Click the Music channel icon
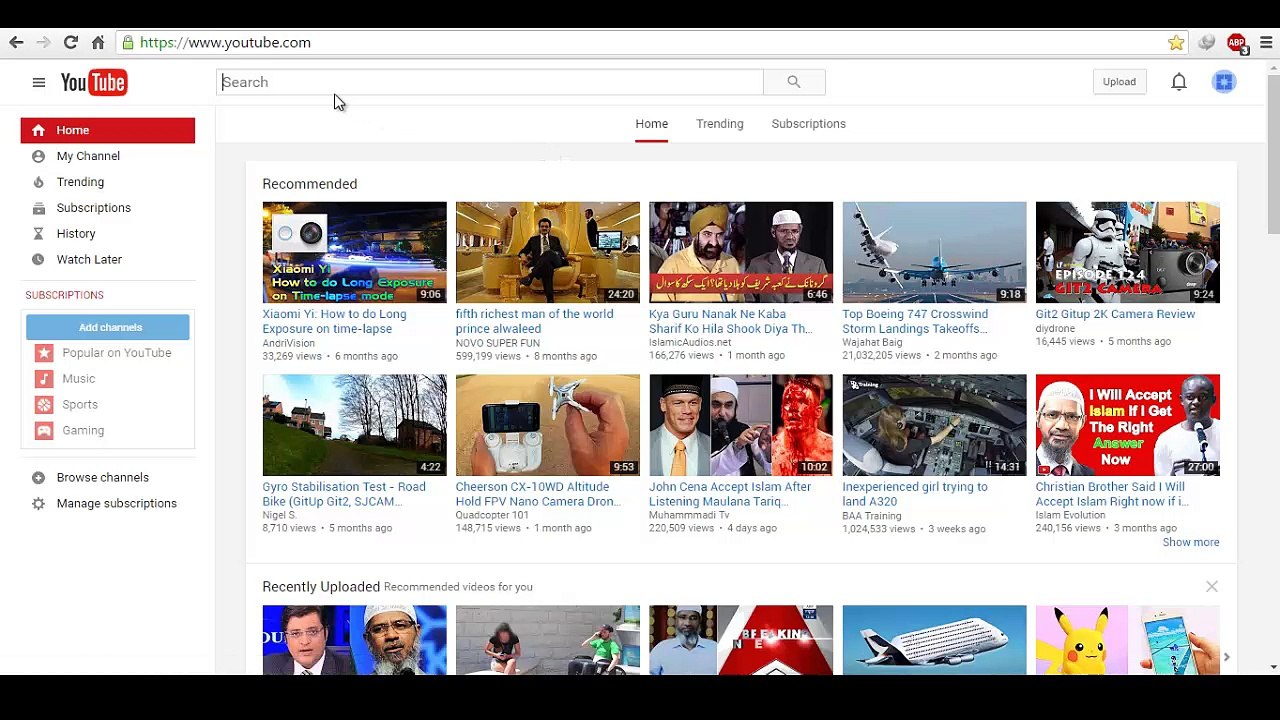The height and width of the screenshot is (720, 1280). point(44,379)
